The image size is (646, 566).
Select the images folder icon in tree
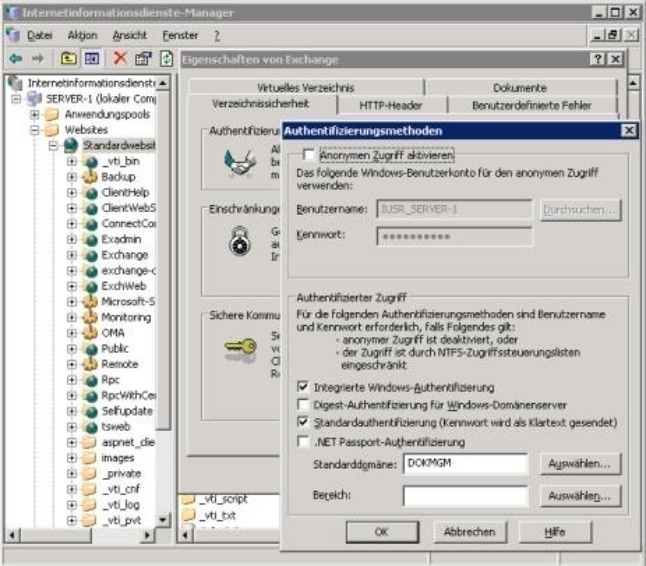tap(90, 458)
